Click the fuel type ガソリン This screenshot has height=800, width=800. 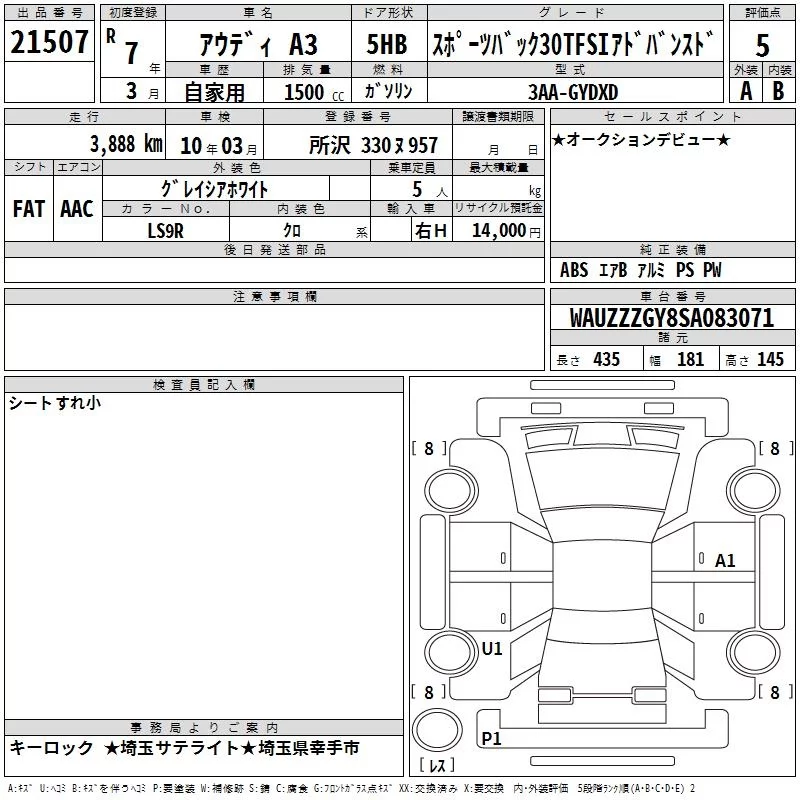pyautogui.click(x=388, y=91)
